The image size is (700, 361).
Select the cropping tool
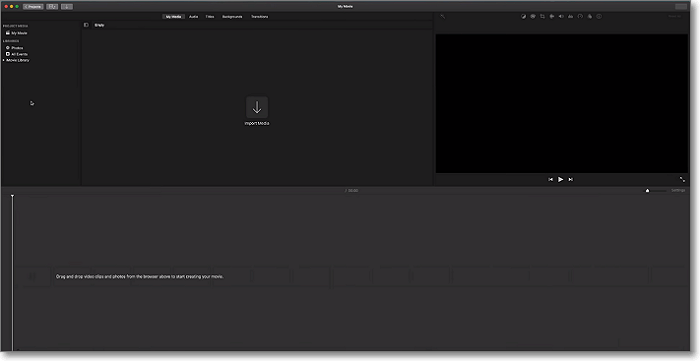[542, 17]
